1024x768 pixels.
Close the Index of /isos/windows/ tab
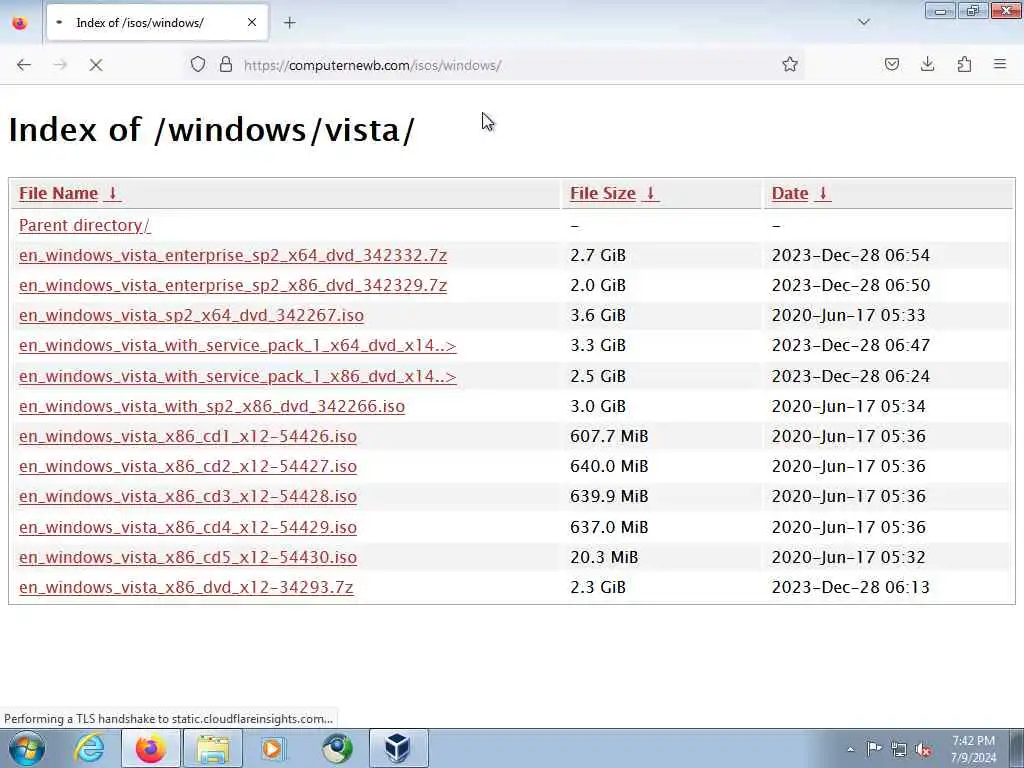251,22
